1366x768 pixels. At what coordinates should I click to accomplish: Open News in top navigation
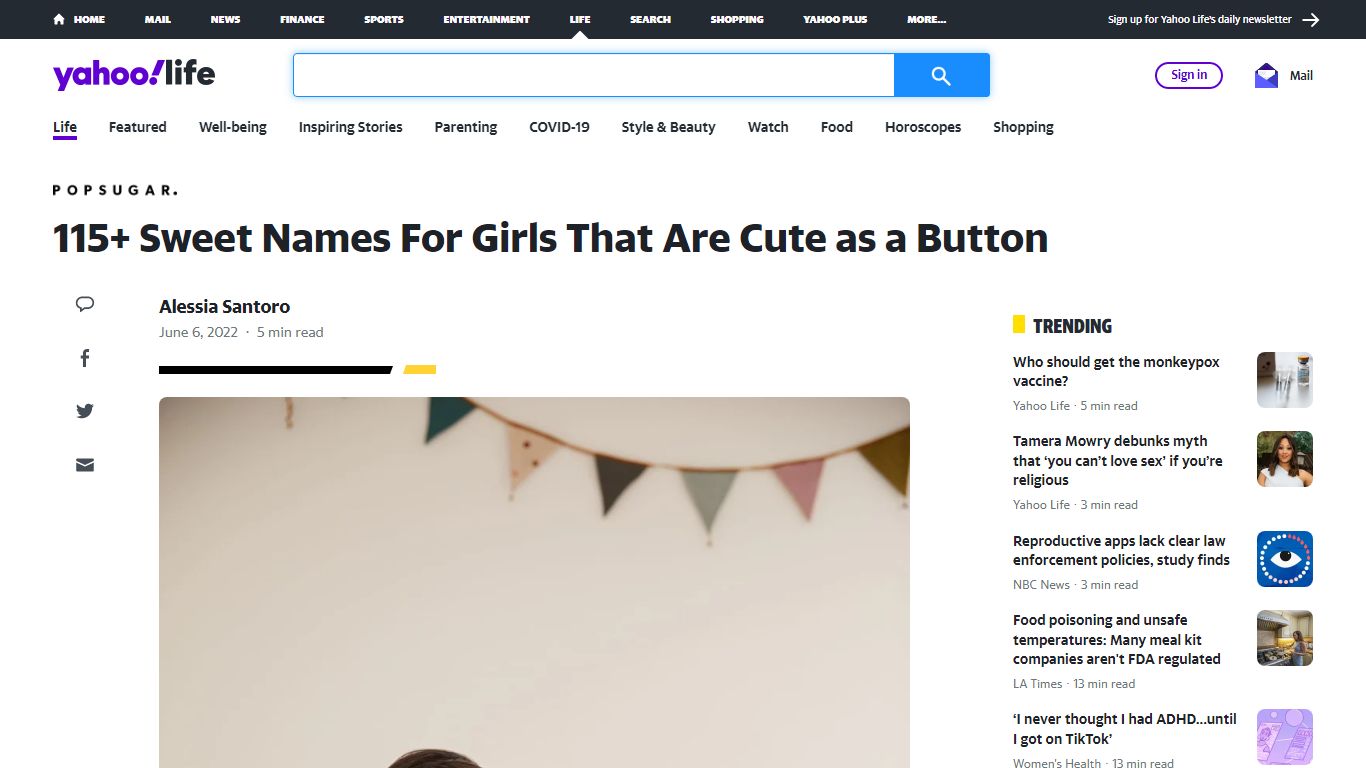pos(225,19)
